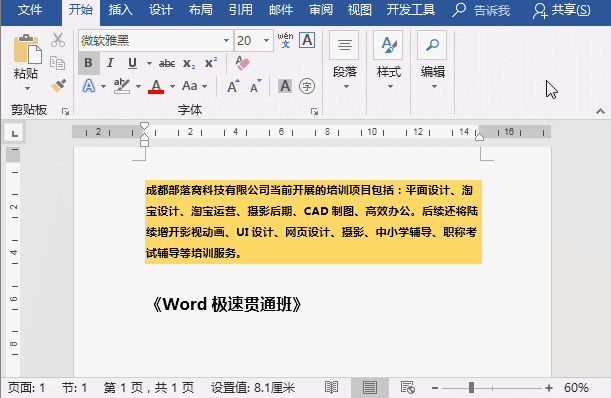
Task: Switch to Read Mode view icon
Action: pos(332,388)
